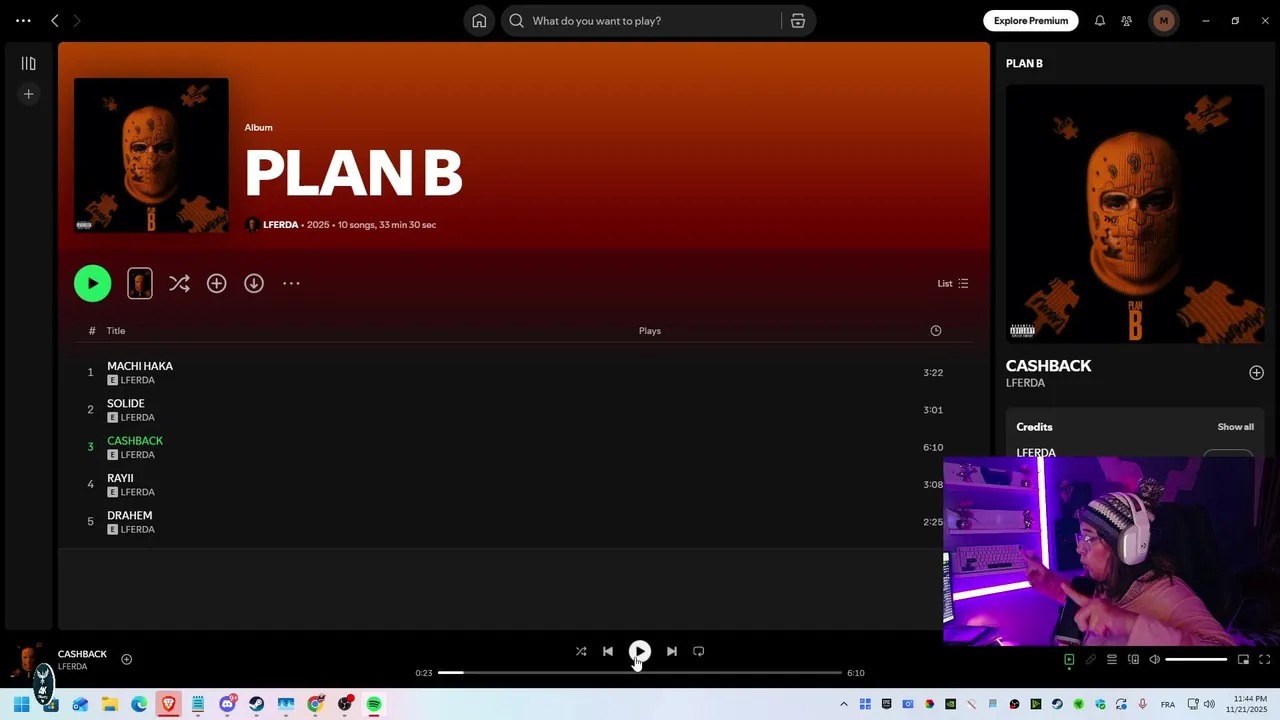Screen dimensions: 1280x720
Task: Toggle repeat in the player bar
Action: (x=699, y=651)
